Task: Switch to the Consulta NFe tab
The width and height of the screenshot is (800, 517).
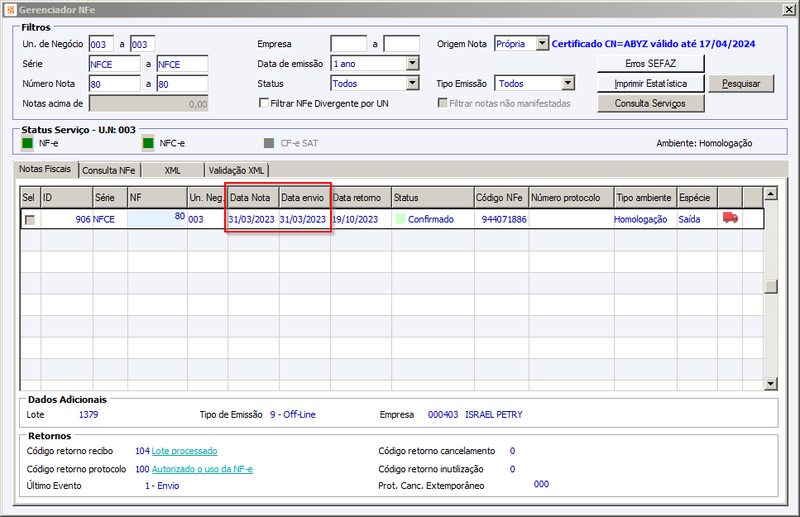Action: (x=109, y=170)
